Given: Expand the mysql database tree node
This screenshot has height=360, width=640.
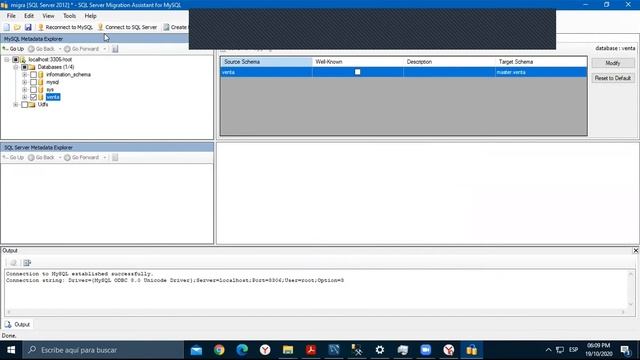Looking at the screenshot, I should point(24,82).
